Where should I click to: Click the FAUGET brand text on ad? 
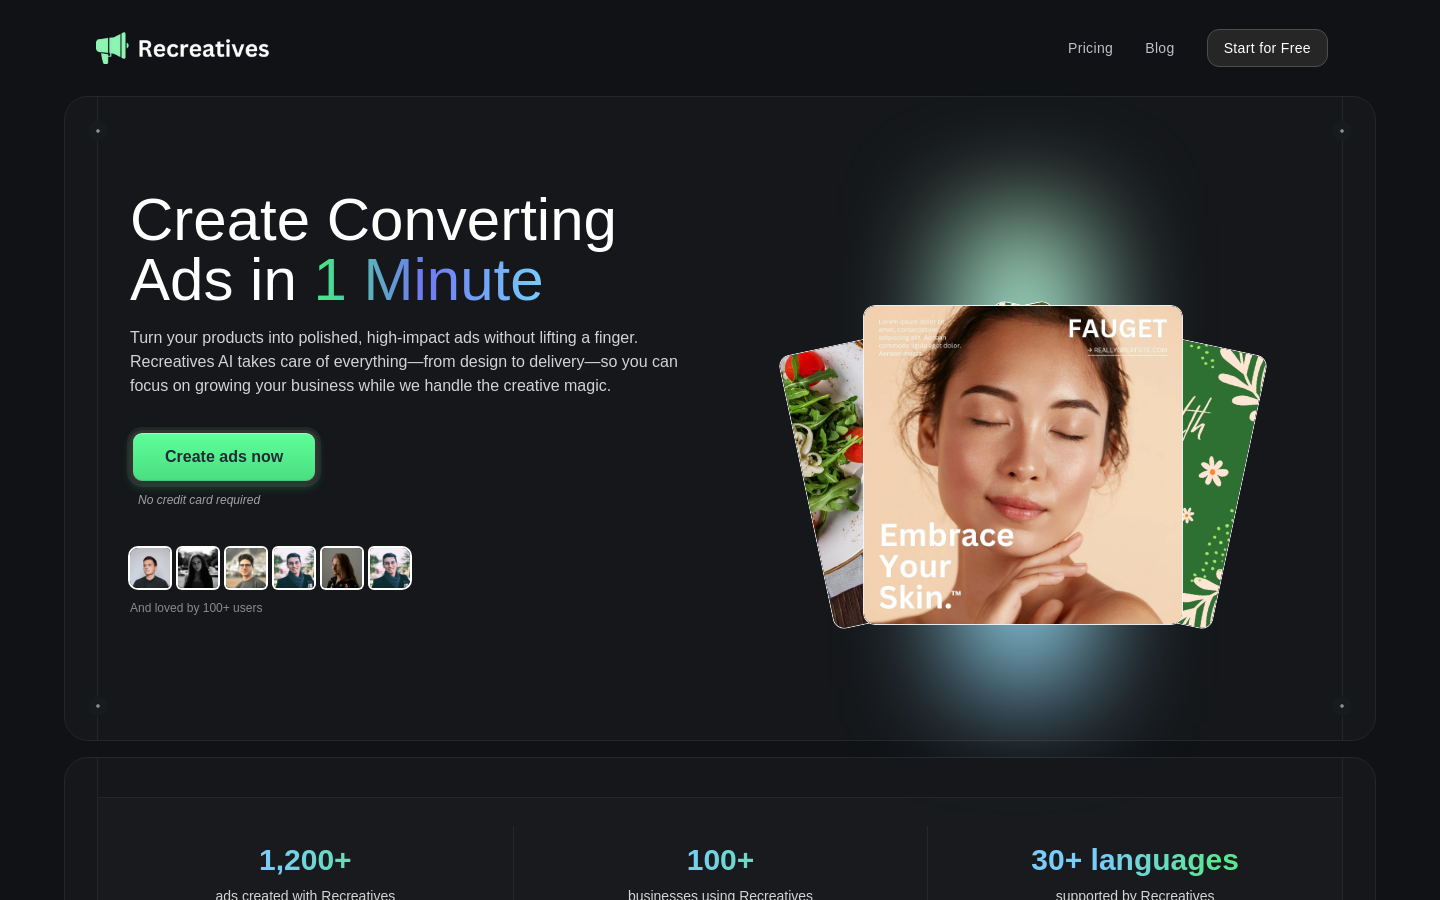(1117, 329)
